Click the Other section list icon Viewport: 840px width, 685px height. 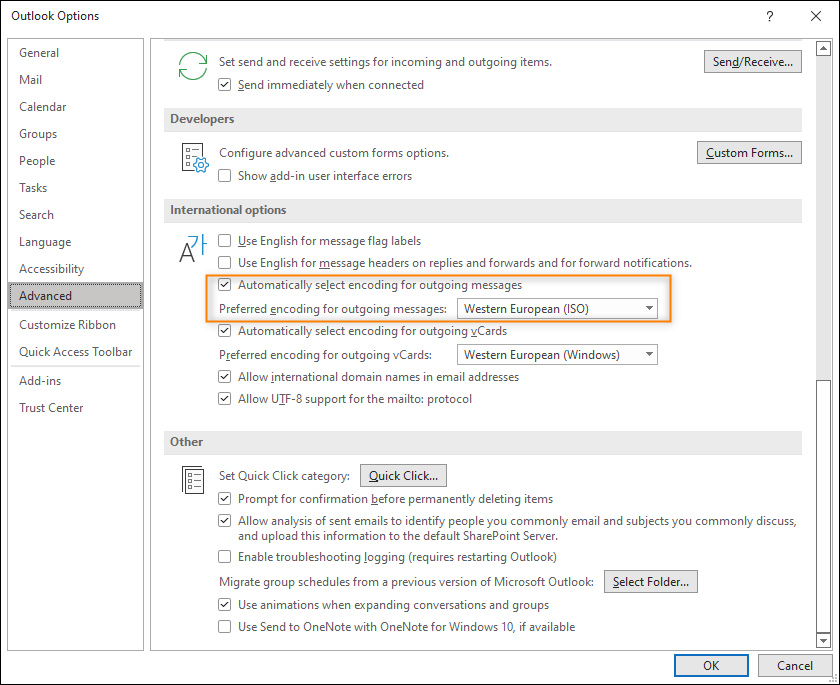click(x=193, y=479)
